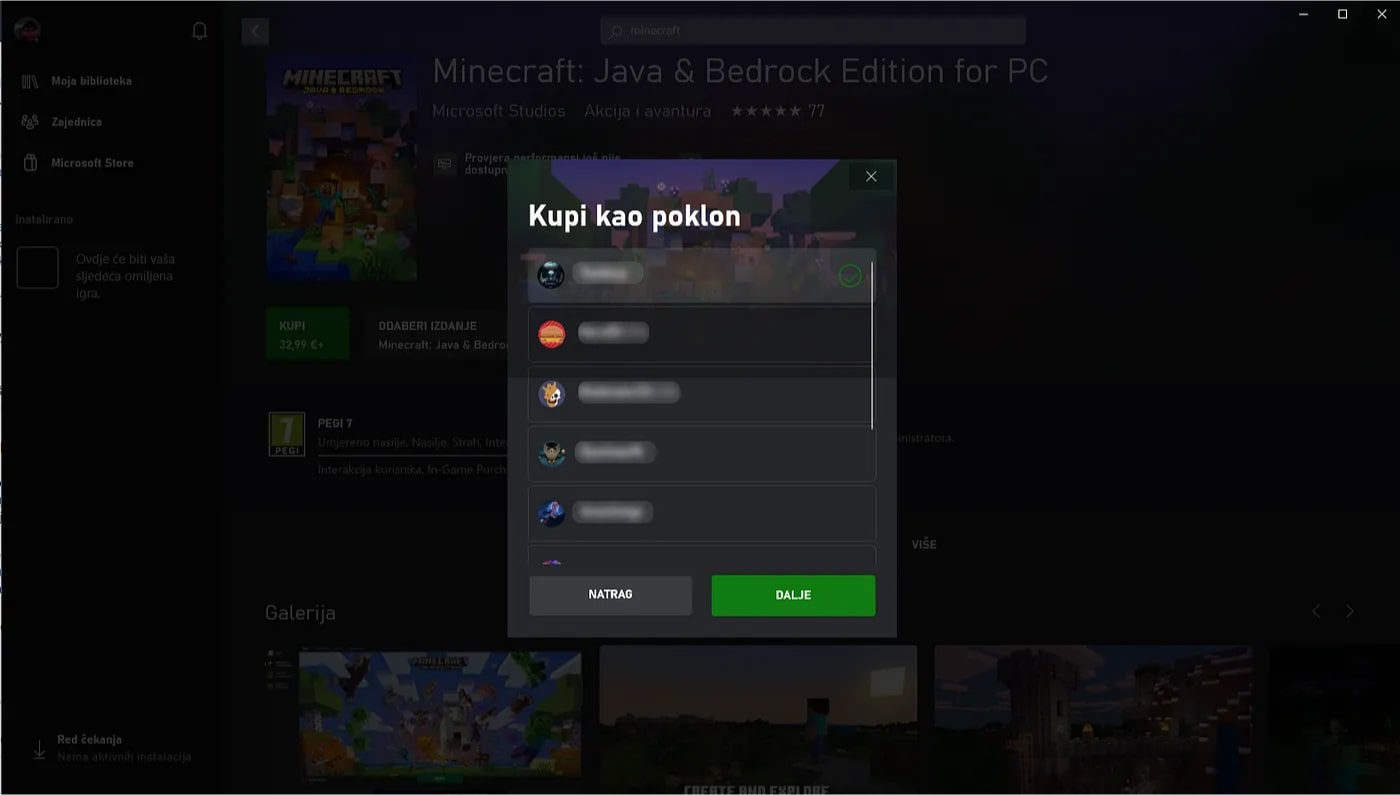Choose the fourth friend in the list
The image size is (1400, 795).
(701, 454)
